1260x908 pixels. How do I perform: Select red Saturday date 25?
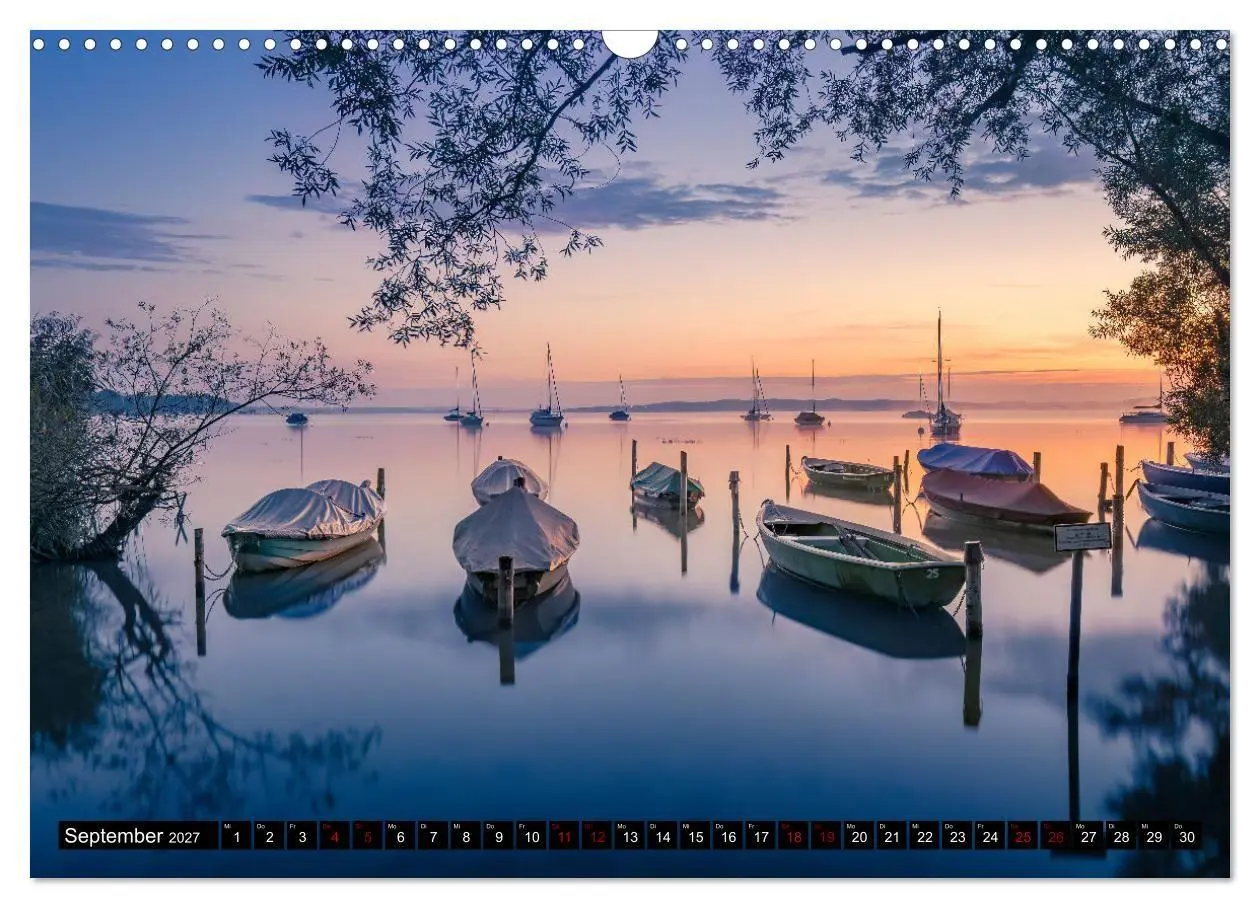(1023, 836)
